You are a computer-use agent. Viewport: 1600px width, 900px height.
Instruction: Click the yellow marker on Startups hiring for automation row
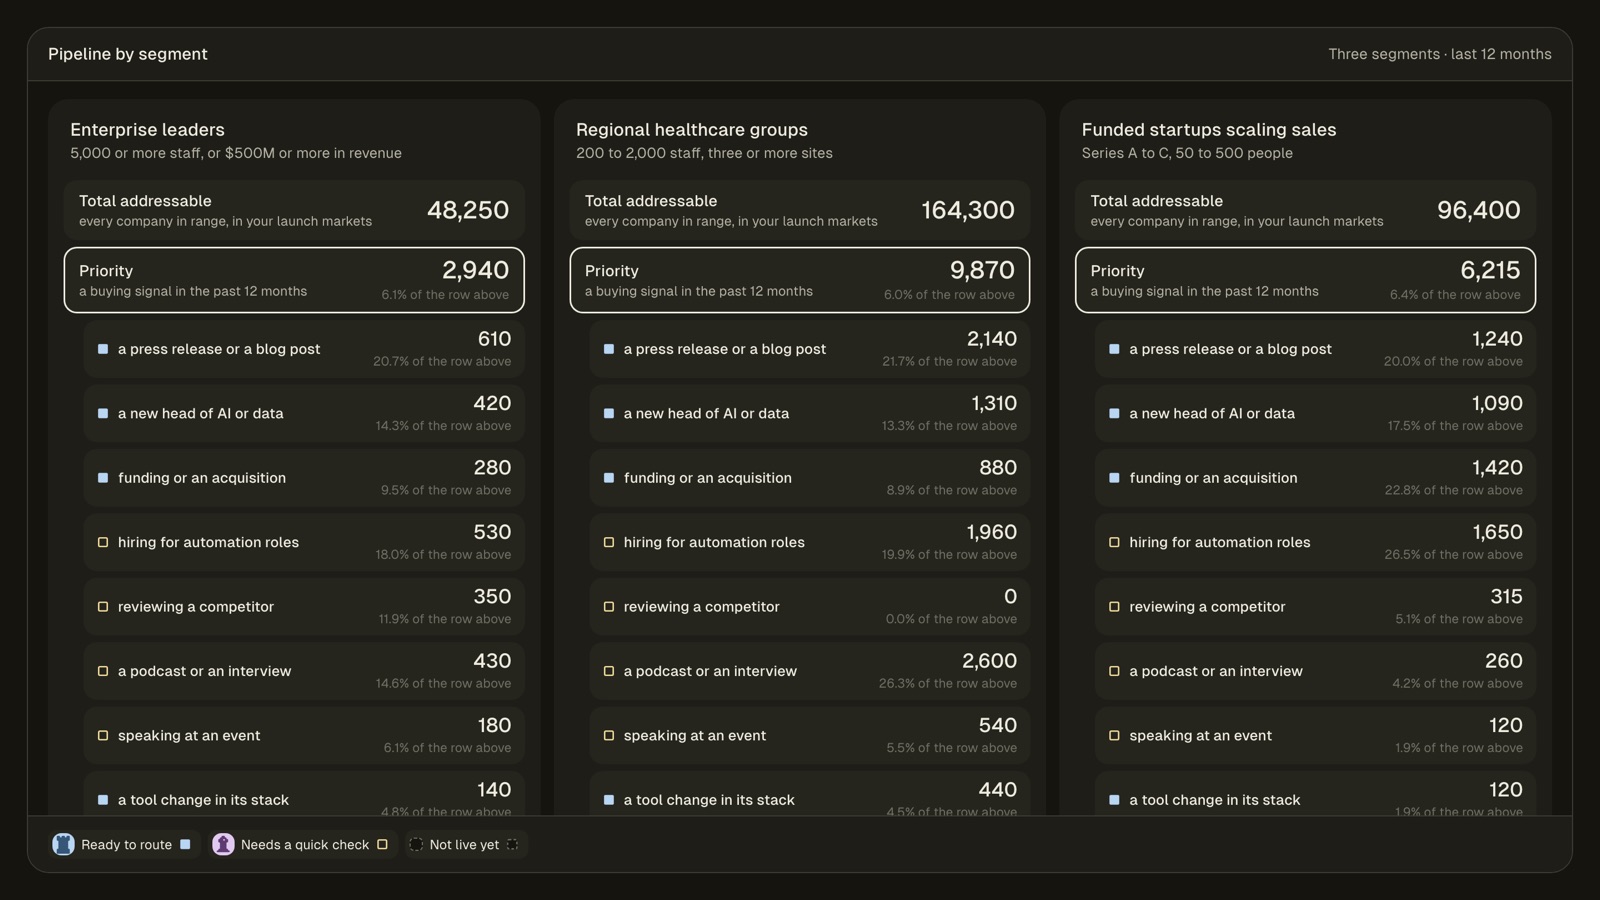tap(1114, 542)
